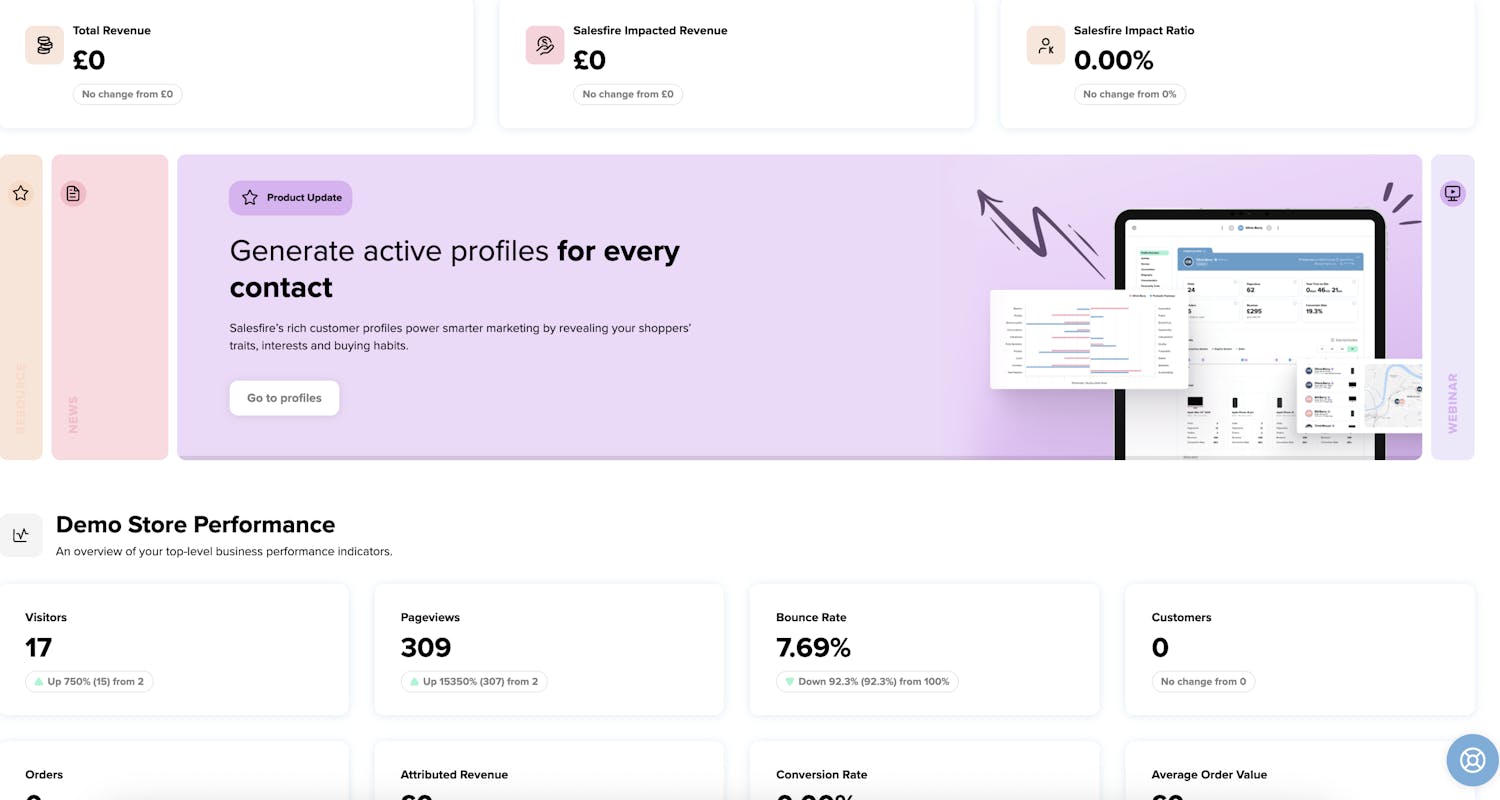The image size is (1500, 800).
Task: Click the Bounce Rate Down 92.3% badge
Action: [x=866, y=681]
